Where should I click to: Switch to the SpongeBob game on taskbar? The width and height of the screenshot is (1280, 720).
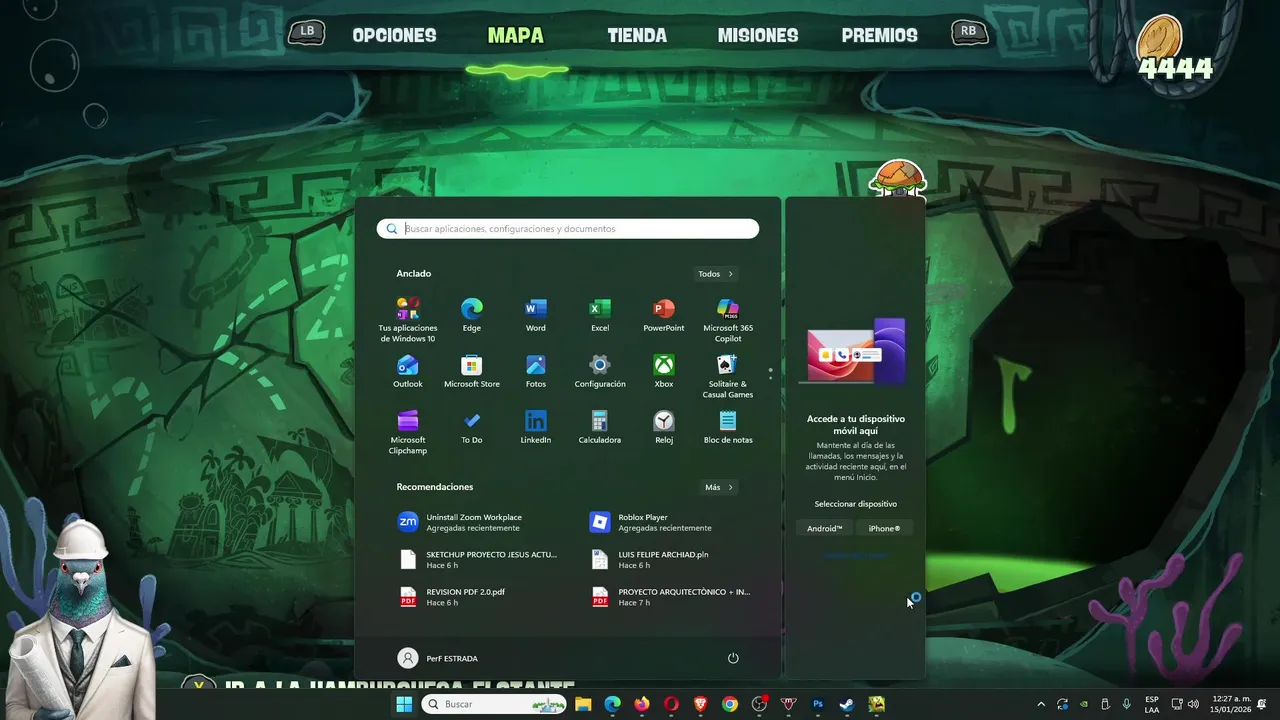point(877,704)
